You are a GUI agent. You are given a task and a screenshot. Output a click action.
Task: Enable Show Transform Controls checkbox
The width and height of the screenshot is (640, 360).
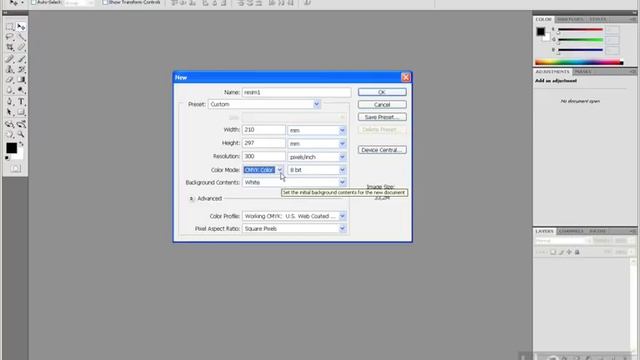pyautogui.click(x=105, y=2)
